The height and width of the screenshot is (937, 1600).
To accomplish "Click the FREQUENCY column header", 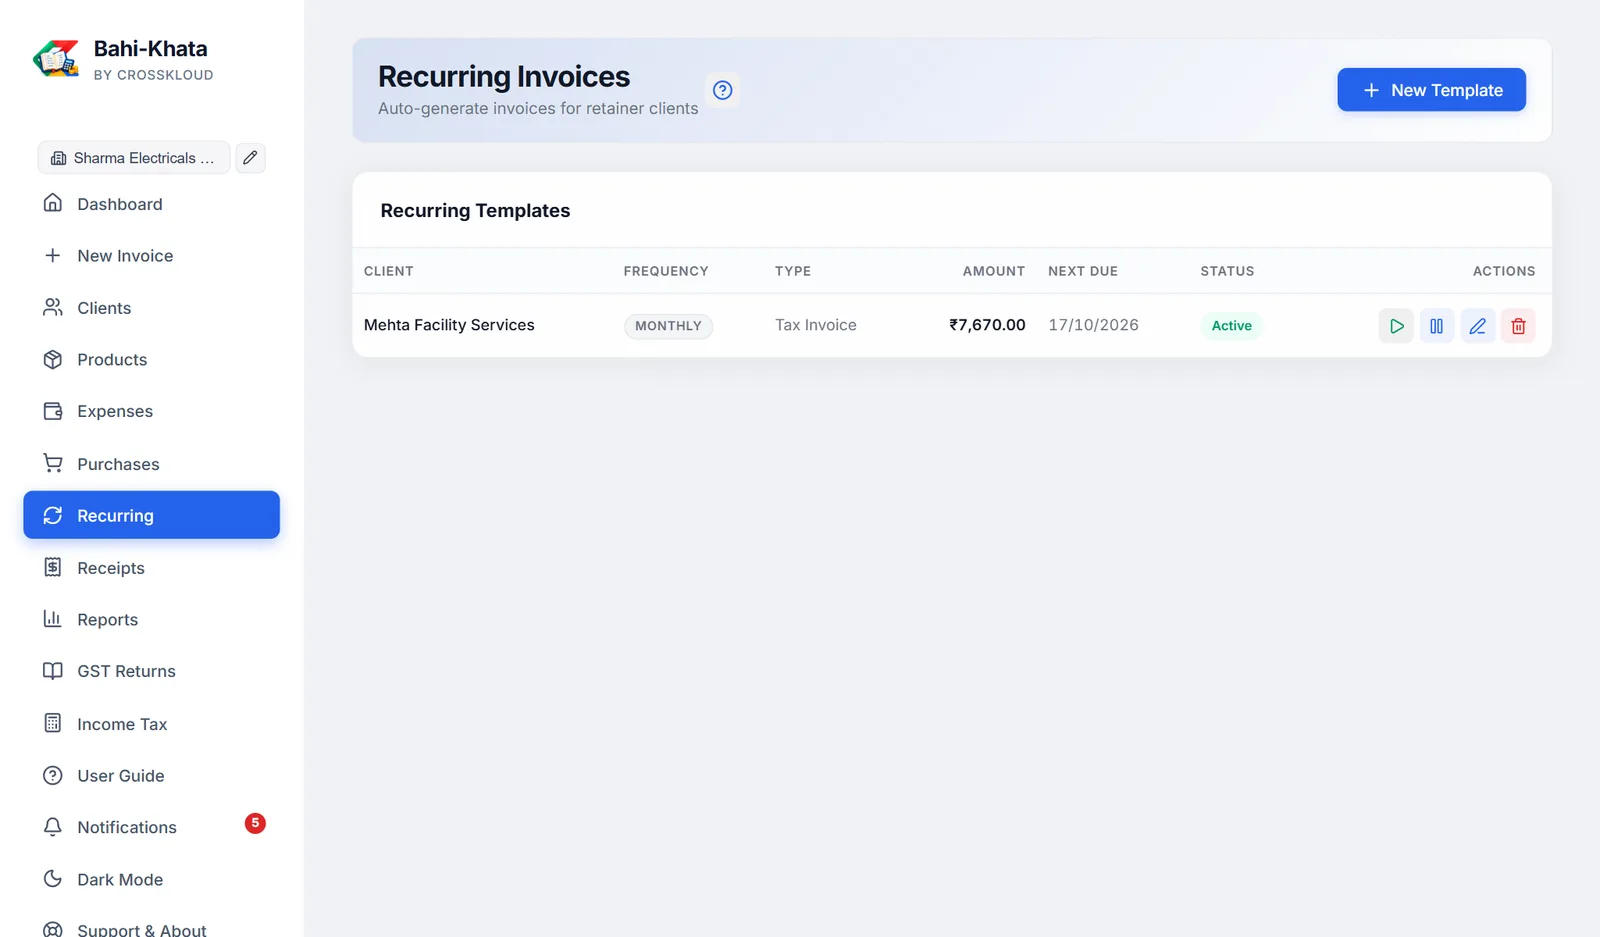I will click(x=666, y=271).
